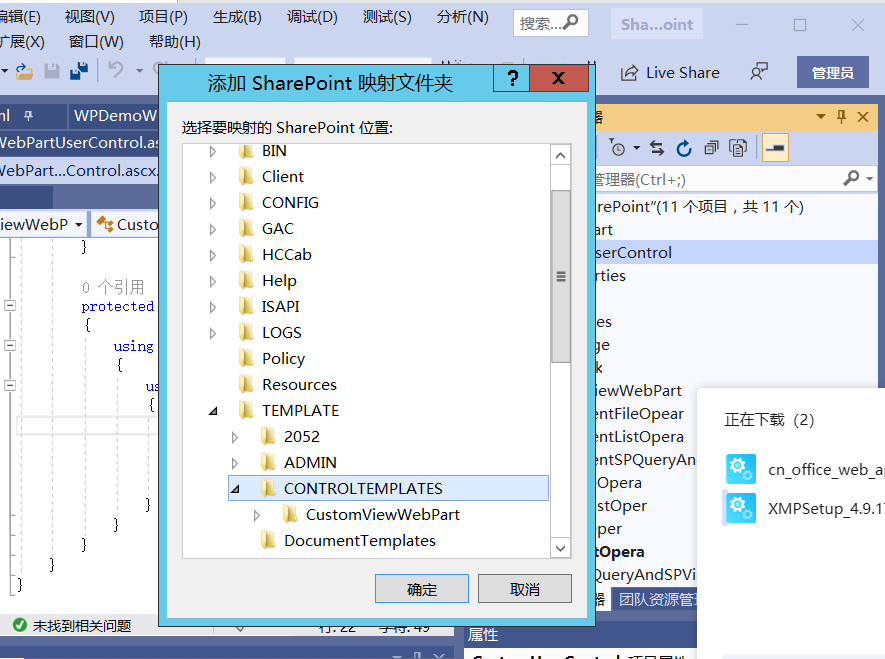
Task: Toggle the pin on the editor document tab
Action: click(28, 116)
